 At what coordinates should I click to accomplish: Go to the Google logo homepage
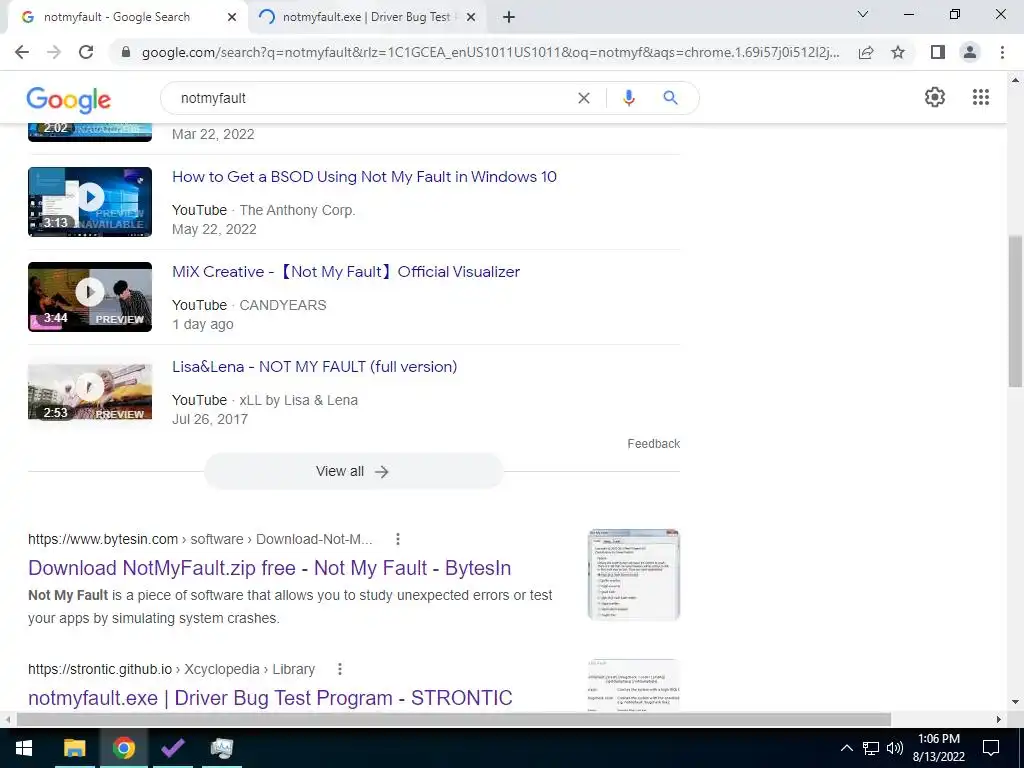coord(69,99)
